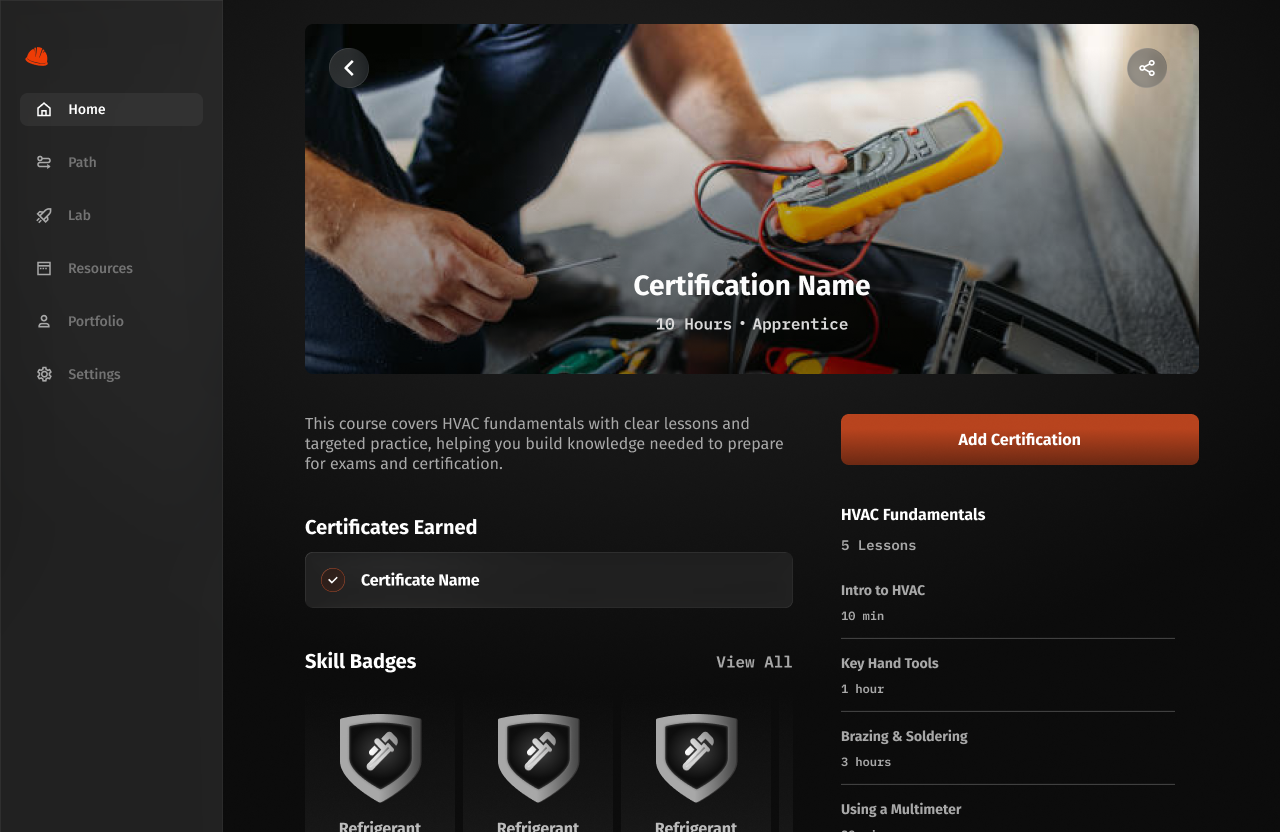Go back using the left chevron button

tap(349, 68)
